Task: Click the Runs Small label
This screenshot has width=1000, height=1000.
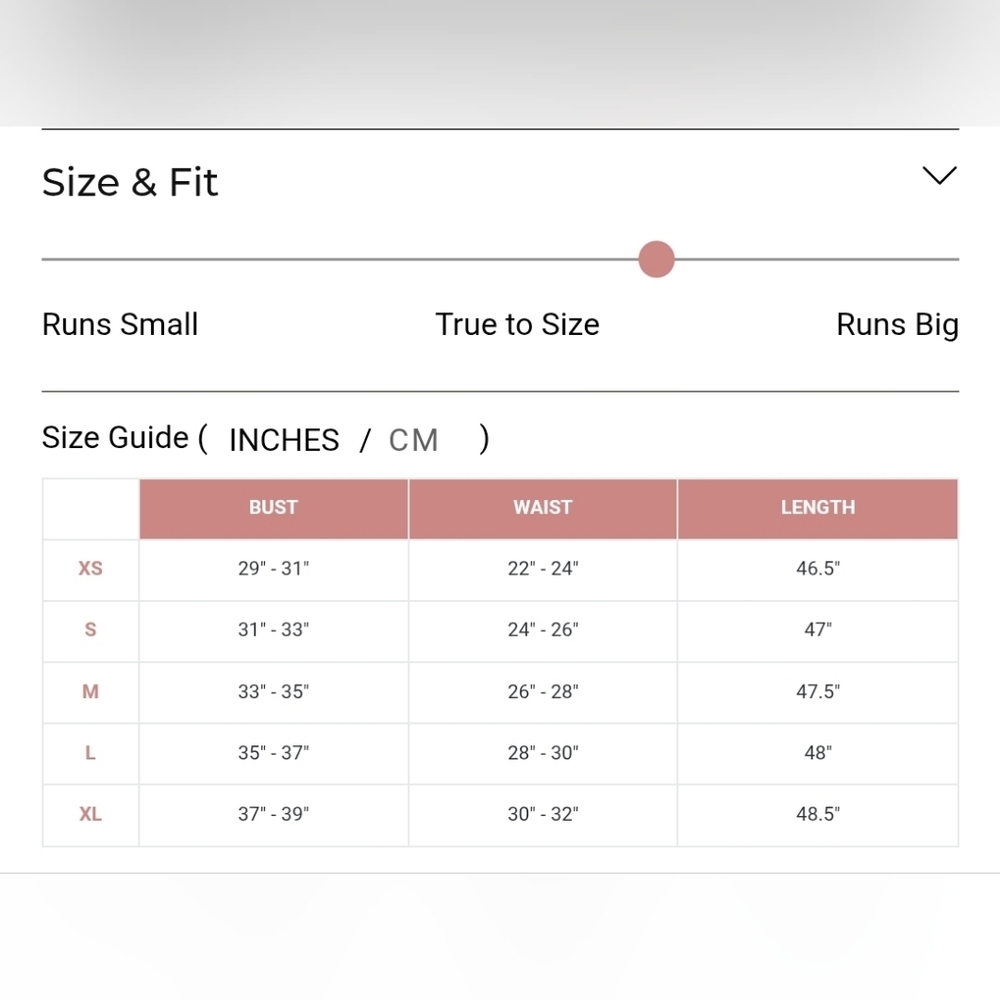Action: [120, 325]
